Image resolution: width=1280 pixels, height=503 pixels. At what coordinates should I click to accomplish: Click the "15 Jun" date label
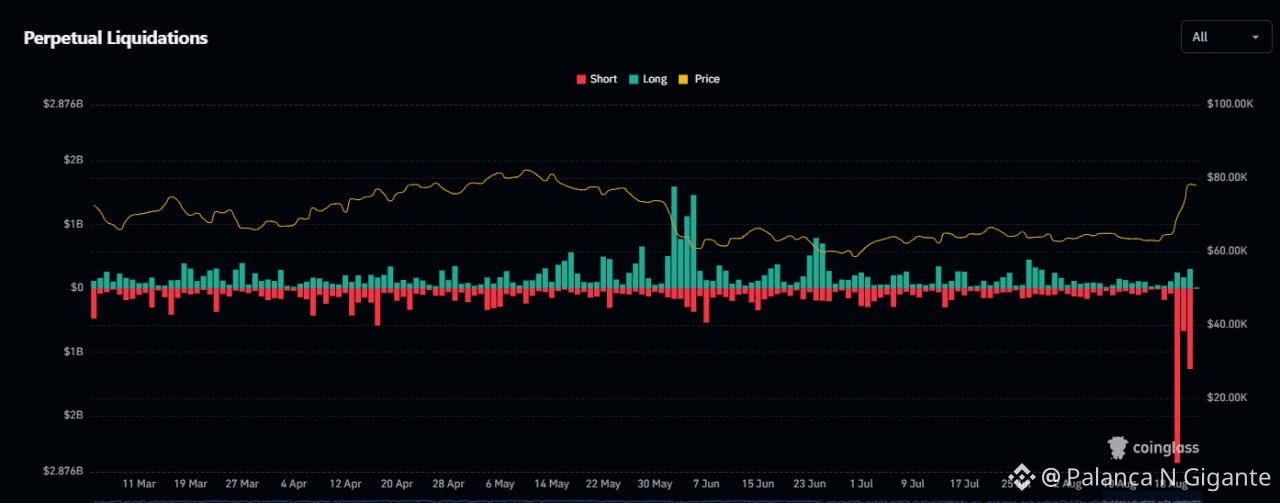[x=758, y=483]
